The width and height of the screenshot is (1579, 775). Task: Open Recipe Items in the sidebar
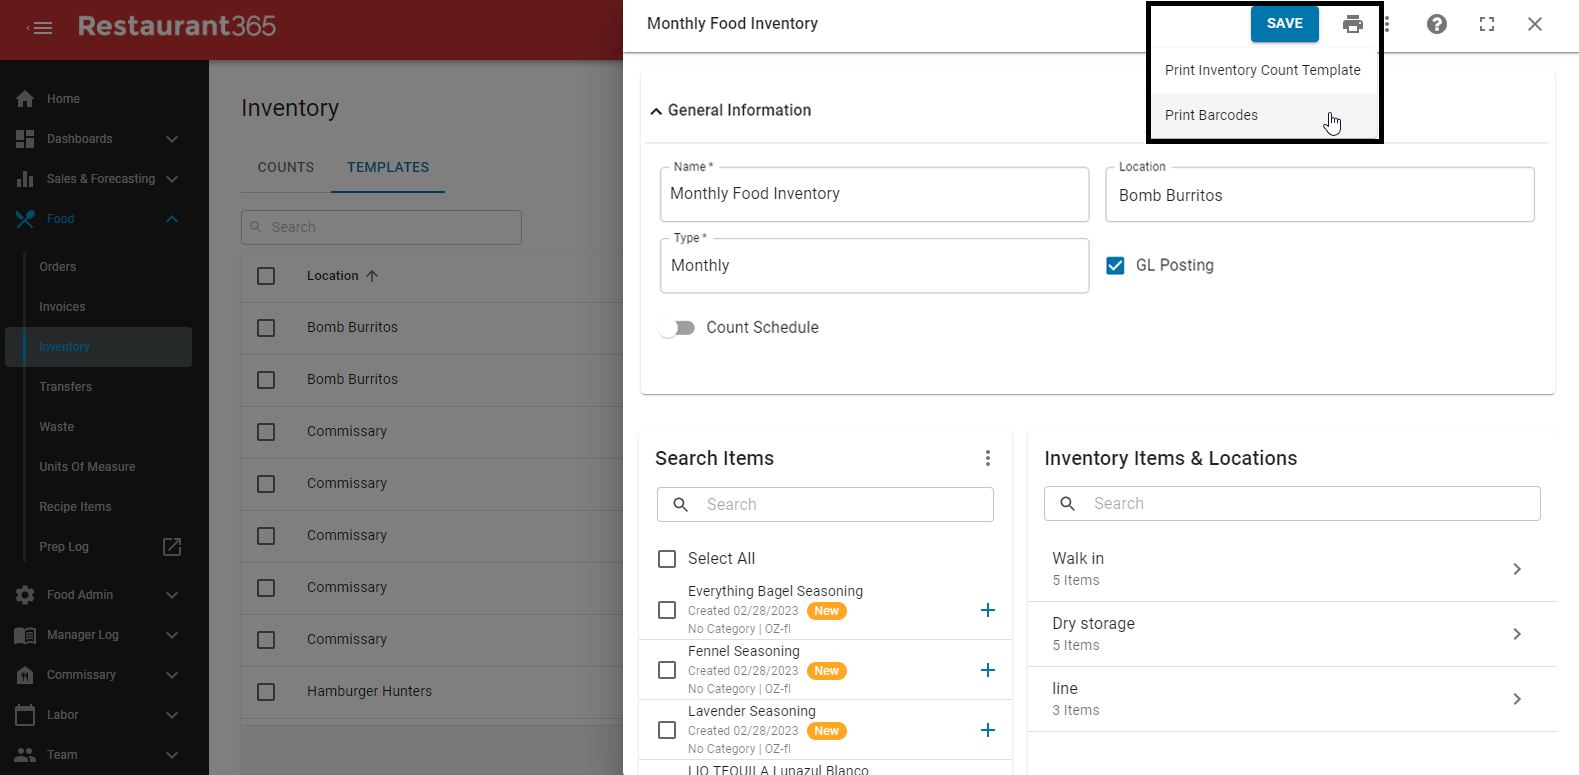click(x=76, y=507)
